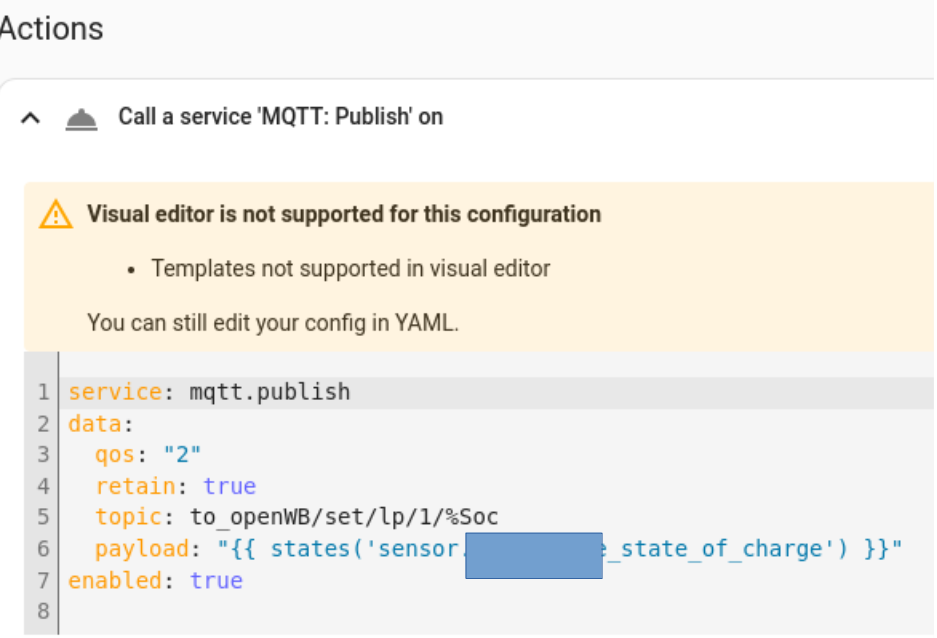Viewport: 937px width, 638px height.
Task: Place cursor on empty line 8
Action: coord(200,612)
